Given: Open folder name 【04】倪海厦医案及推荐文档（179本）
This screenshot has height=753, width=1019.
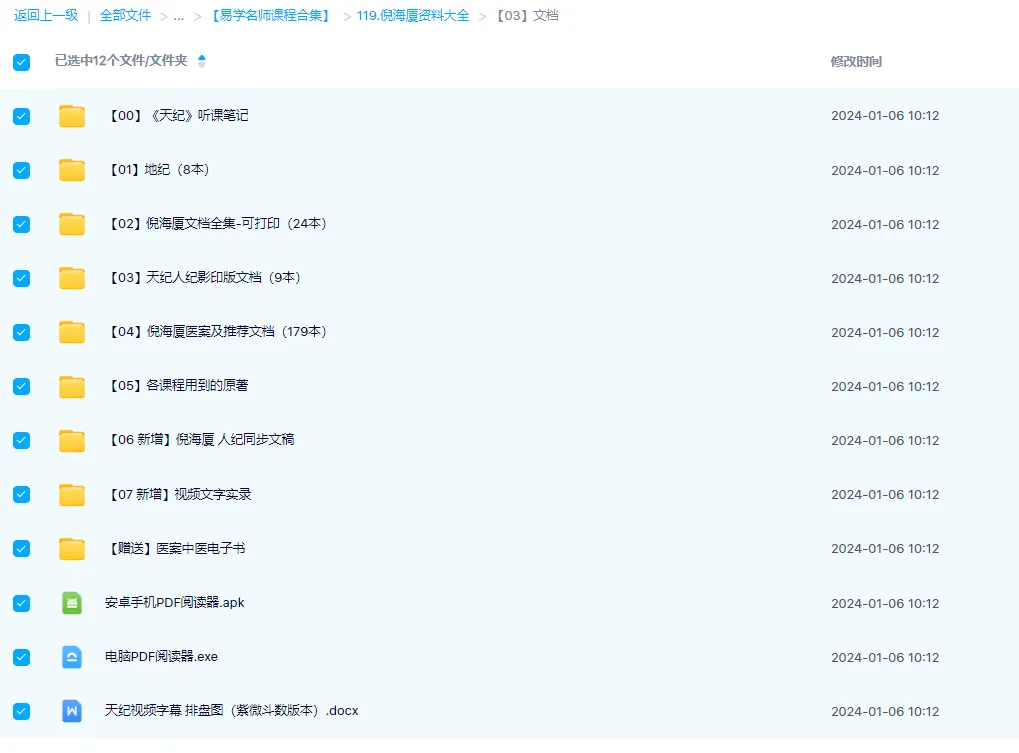Looking at the screenshot, I should click(x=218, y=331).
